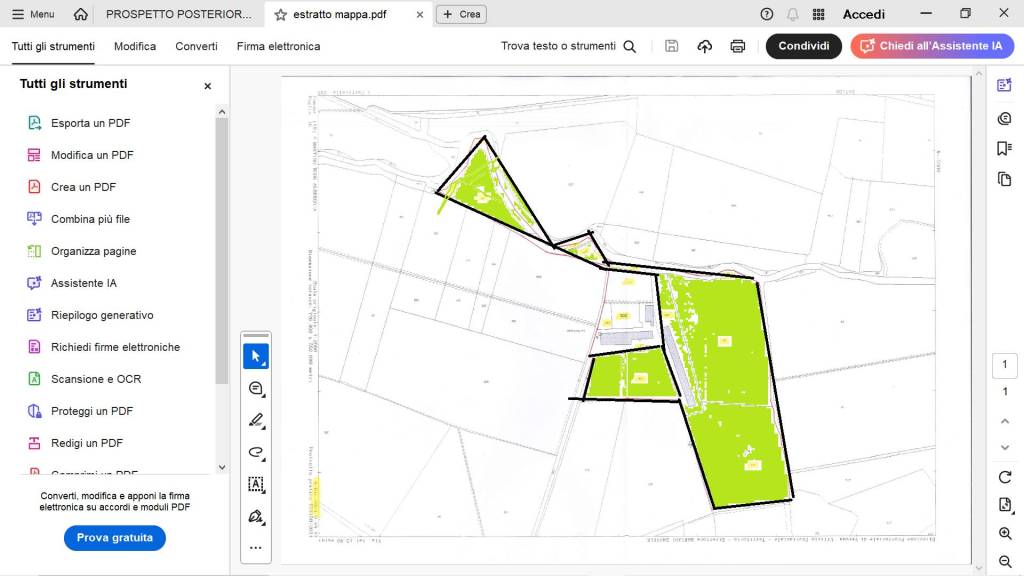
Task: Activate the text box selection tool
Action: coord(256,484)
